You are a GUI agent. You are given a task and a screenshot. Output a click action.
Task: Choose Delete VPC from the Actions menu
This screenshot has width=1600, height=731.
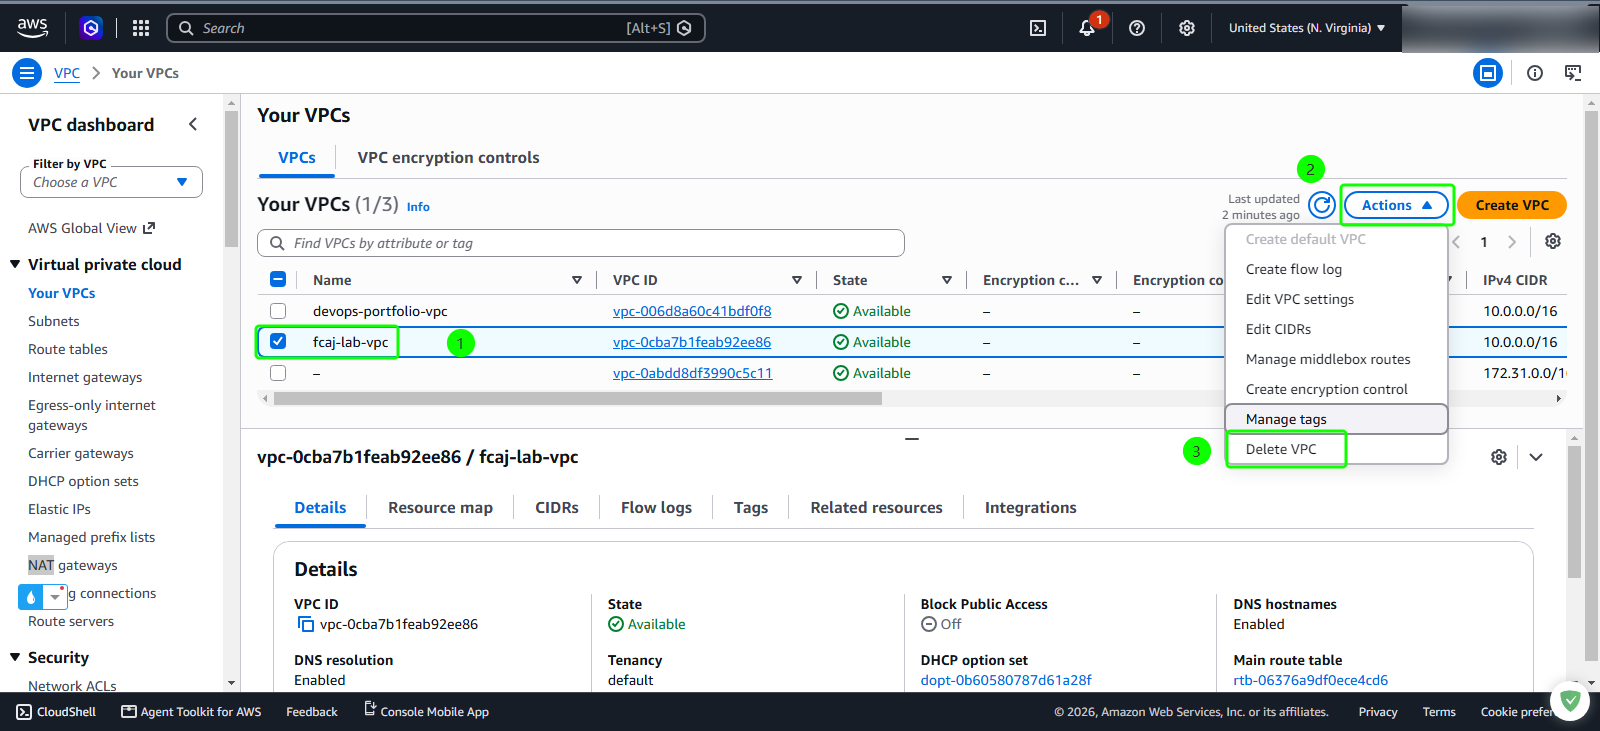pyautogui.click(x=1281, y=449)
